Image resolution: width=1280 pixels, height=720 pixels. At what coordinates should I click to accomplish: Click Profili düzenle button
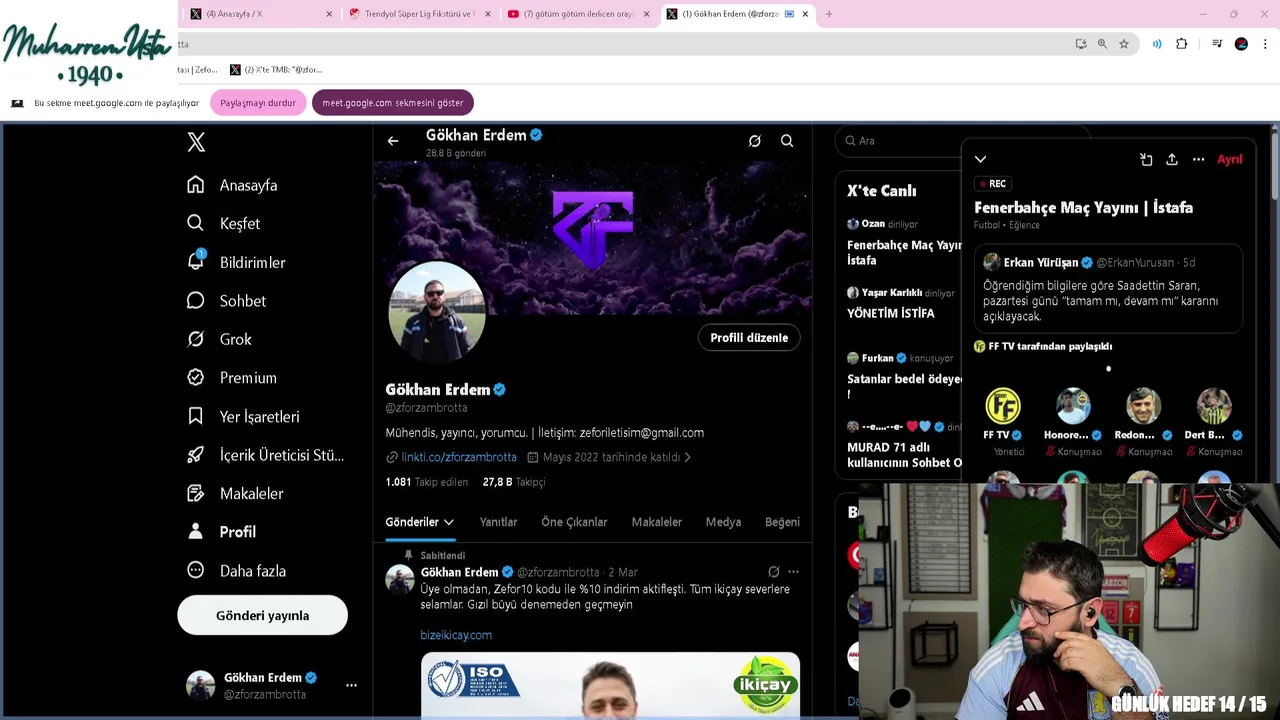749,338
